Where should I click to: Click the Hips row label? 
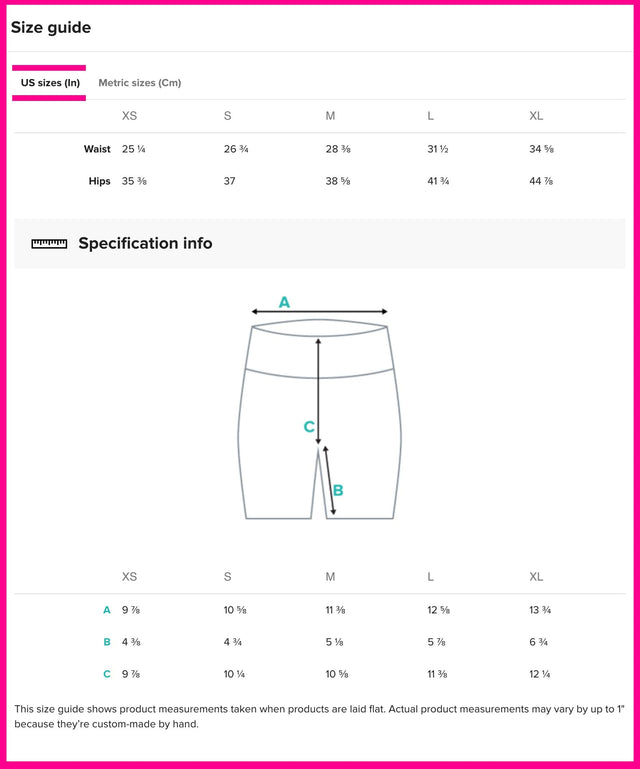(99, 181)
